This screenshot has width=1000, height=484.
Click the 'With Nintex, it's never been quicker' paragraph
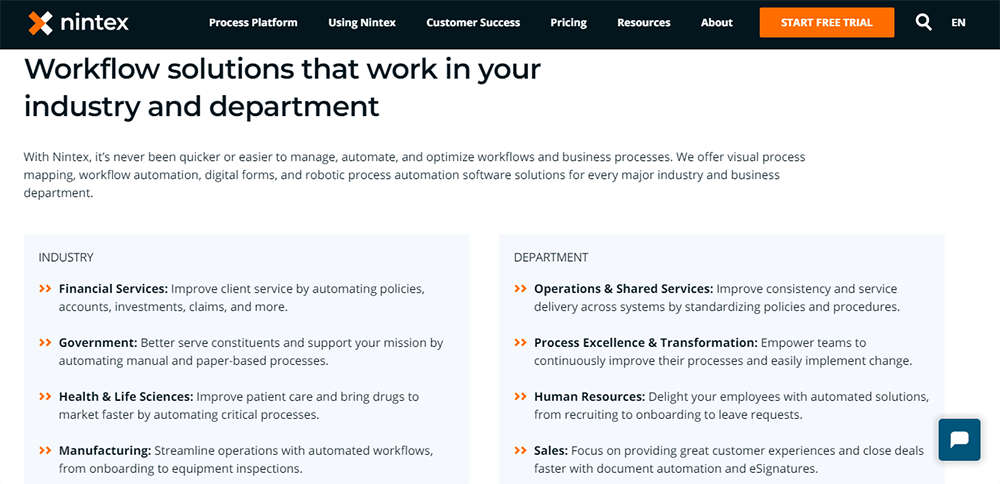tap(415, 175)
